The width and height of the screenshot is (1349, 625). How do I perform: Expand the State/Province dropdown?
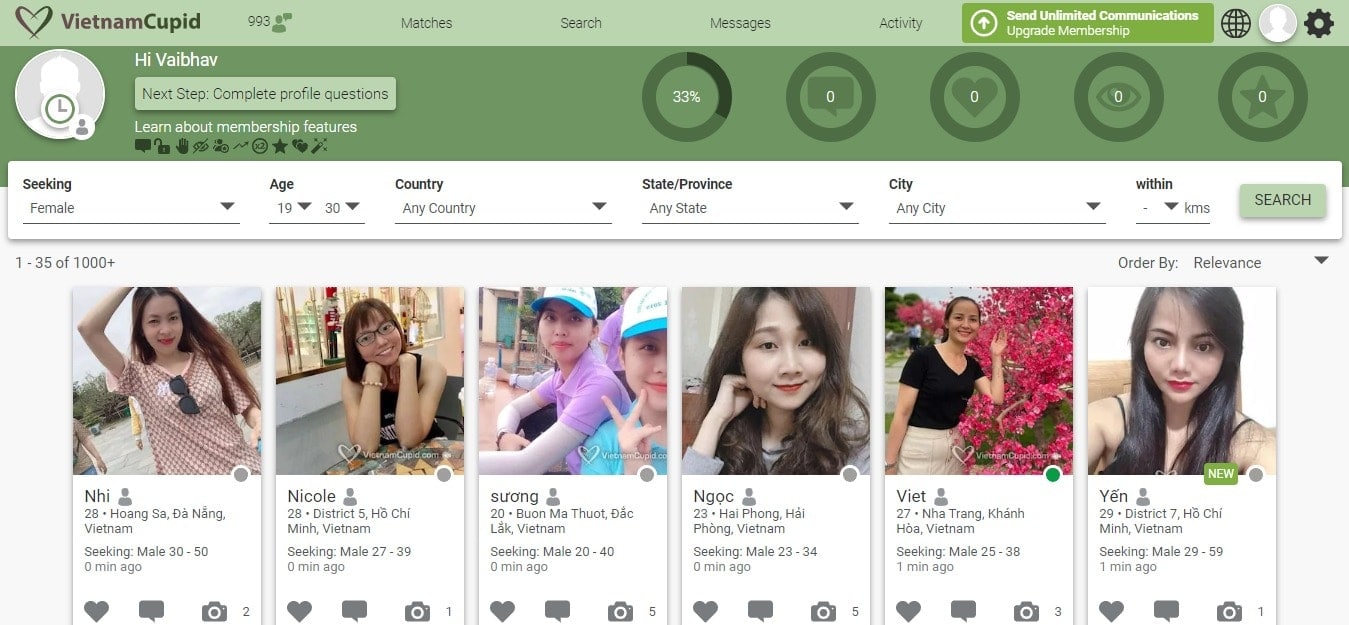(750, 208)
